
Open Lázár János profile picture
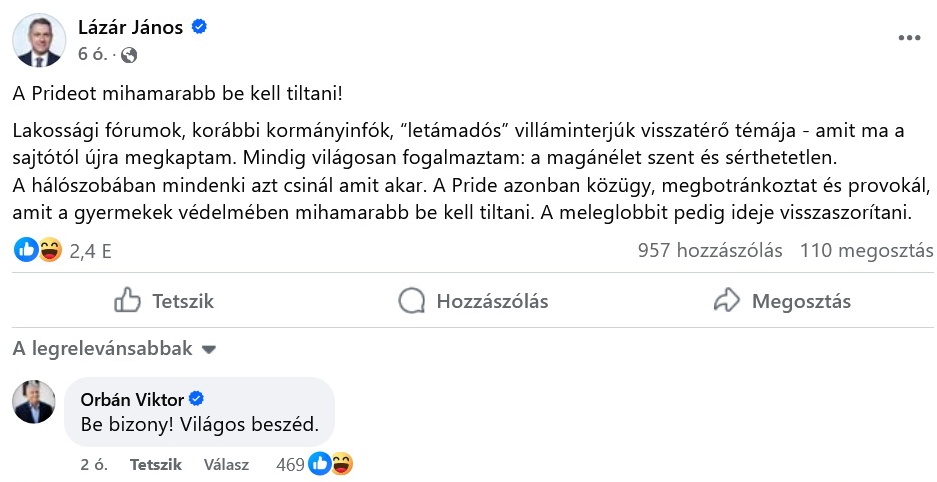(38, 40)
